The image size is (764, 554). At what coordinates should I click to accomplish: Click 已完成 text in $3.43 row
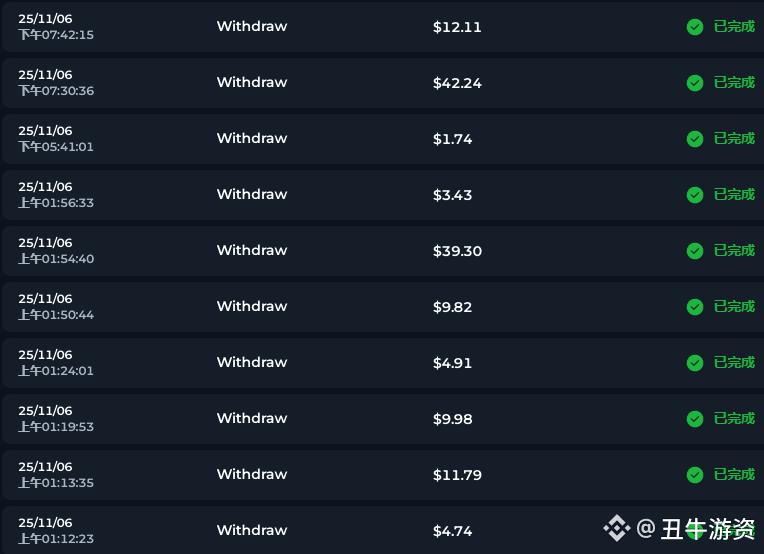[734, 195]
